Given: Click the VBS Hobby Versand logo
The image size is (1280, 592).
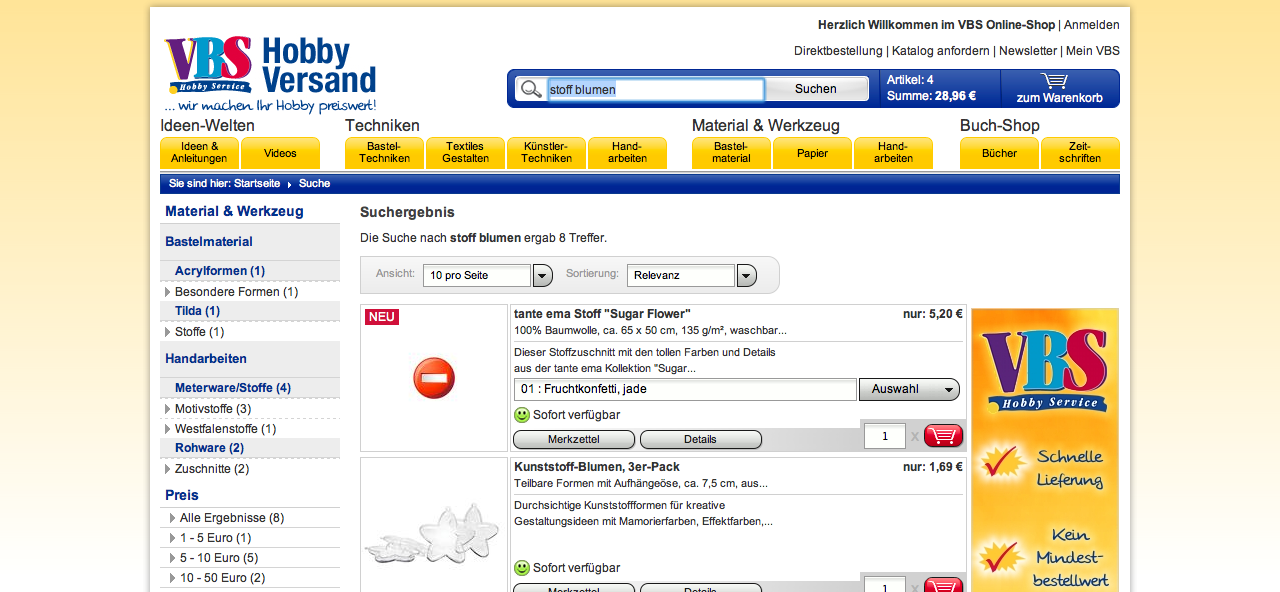Looking at the screenshot, I should pos(270,73).
